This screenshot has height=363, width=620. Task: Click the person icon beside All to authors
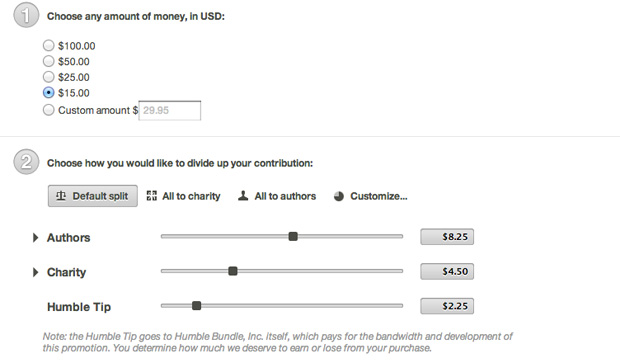[243, 195]
